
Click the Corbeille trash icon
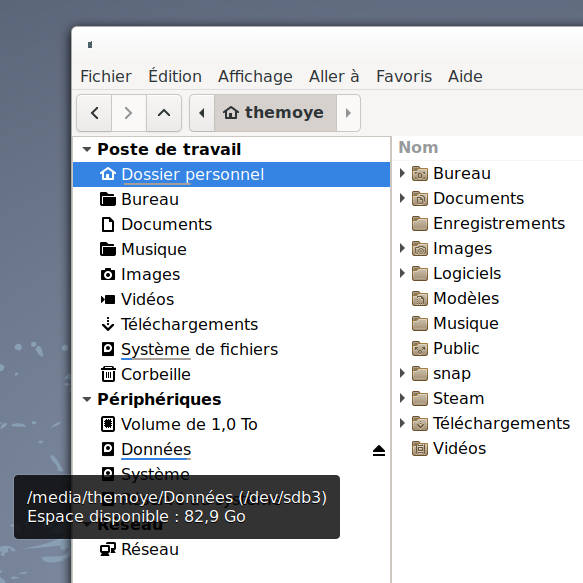(108, 374)
